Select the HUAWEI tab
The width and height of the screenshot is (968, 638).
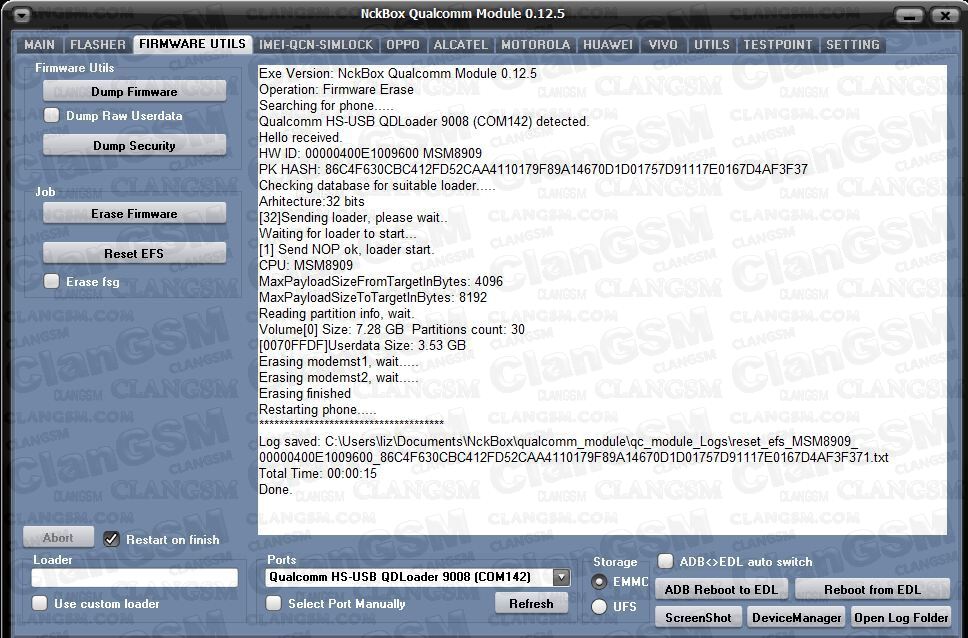click(608, 45)
